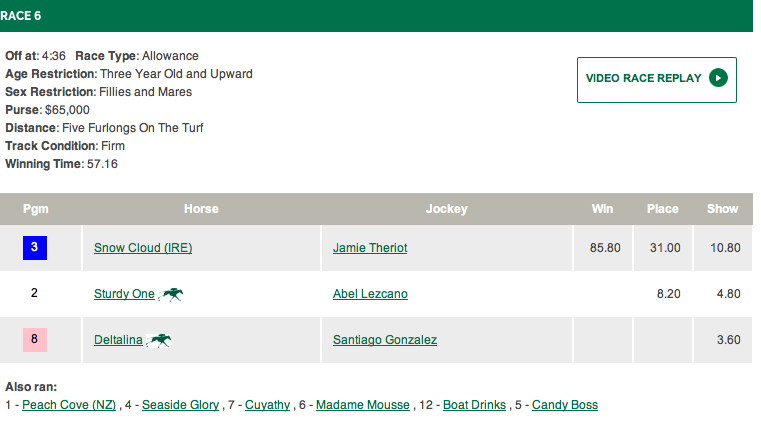Open the Cuyathy horse link
The image size is (761, 434).
tap(265, 405)
